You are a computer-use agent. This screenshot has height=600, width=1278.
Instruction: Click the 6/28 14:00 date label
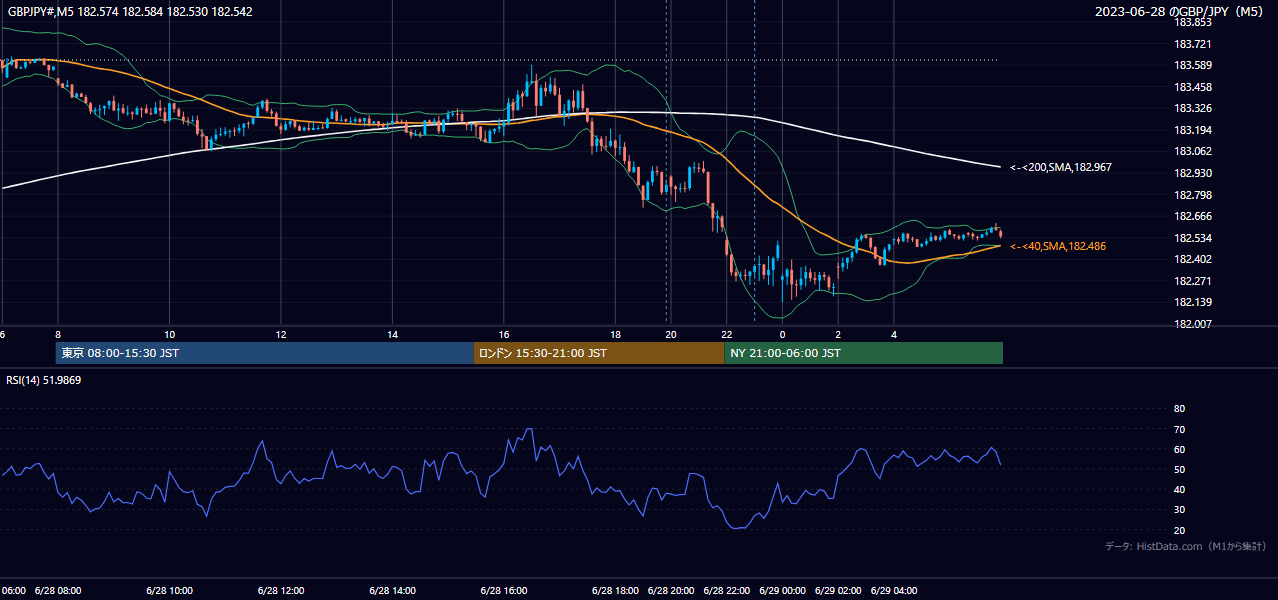coord(393,590)
